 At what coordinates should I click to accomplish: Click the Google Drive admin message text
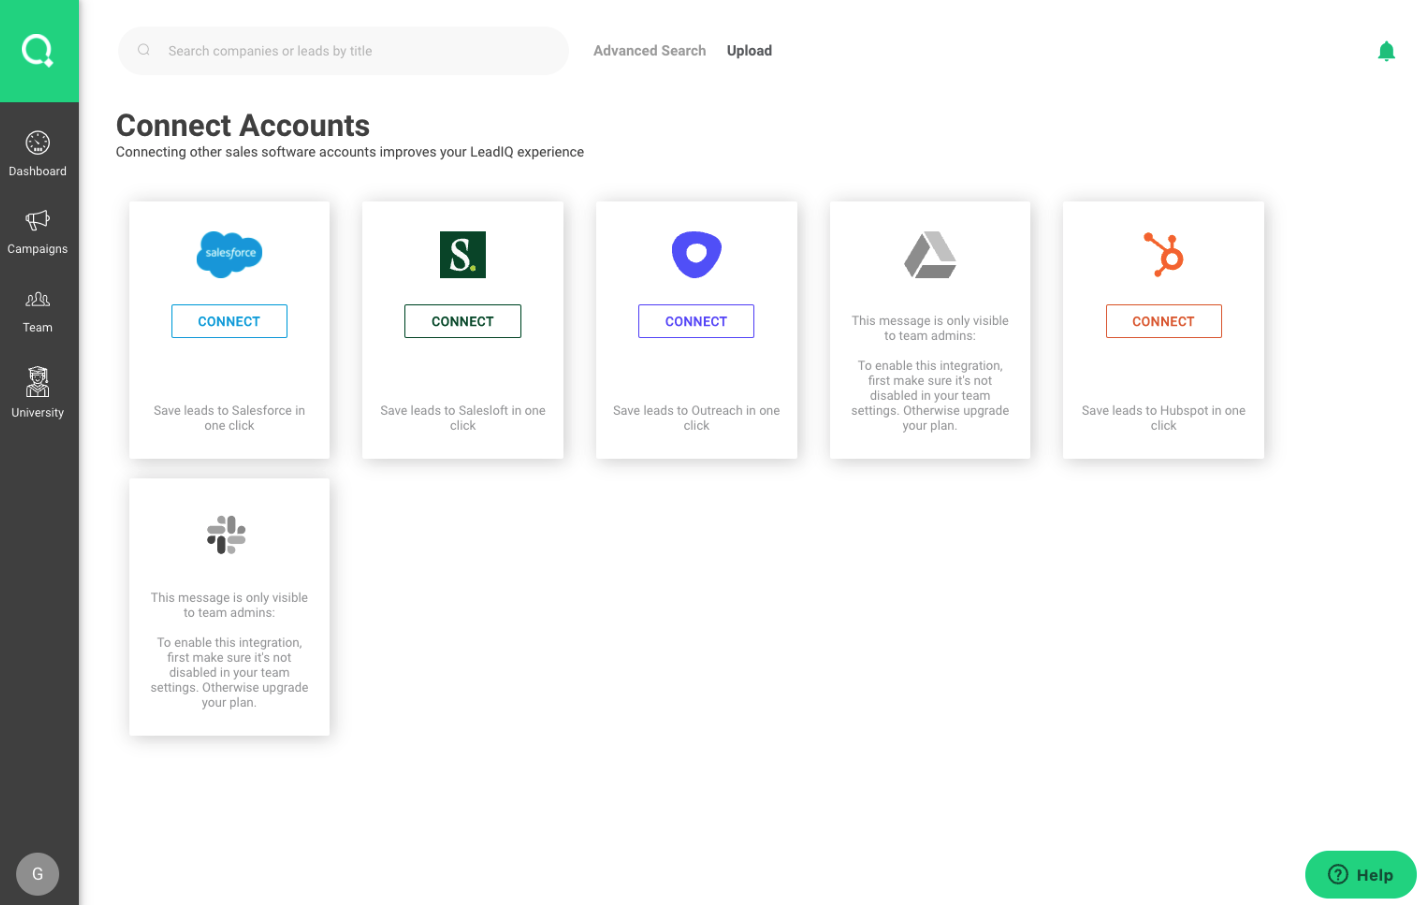tap(930, 373)
